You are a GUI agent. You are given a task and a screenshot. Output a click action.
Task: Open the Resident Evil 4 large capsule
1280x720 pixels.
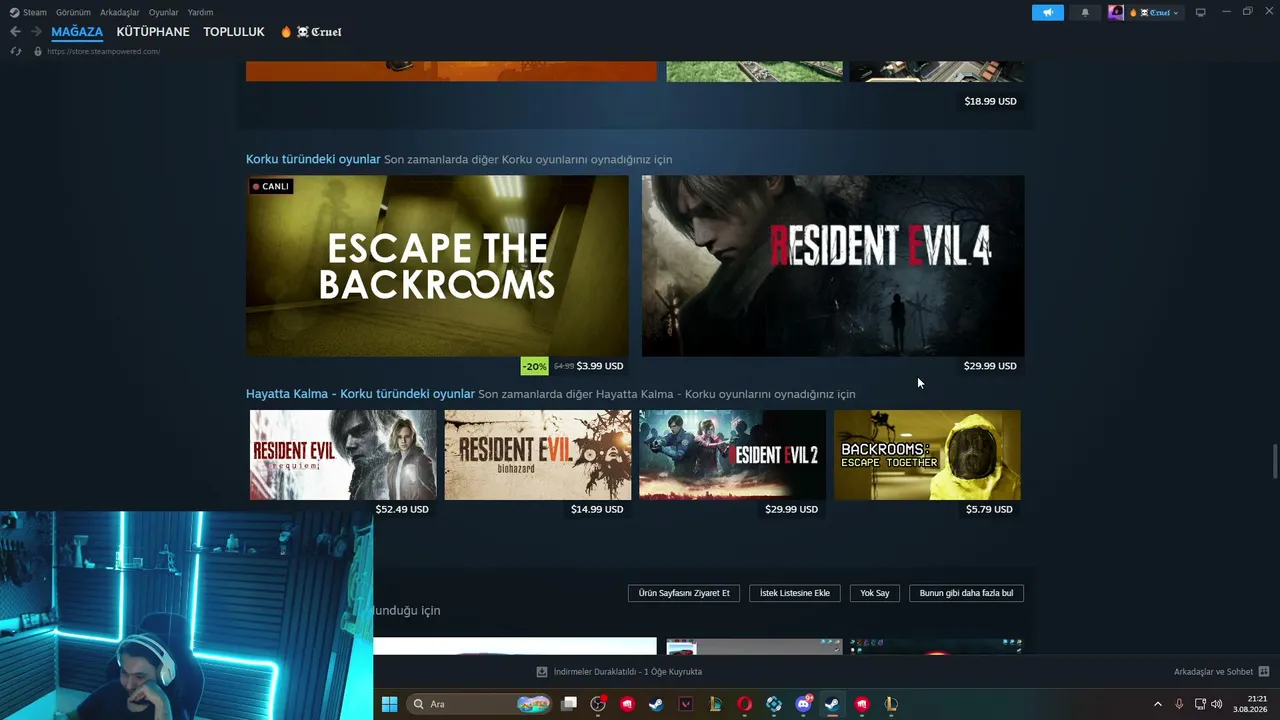tap(833, 266)
